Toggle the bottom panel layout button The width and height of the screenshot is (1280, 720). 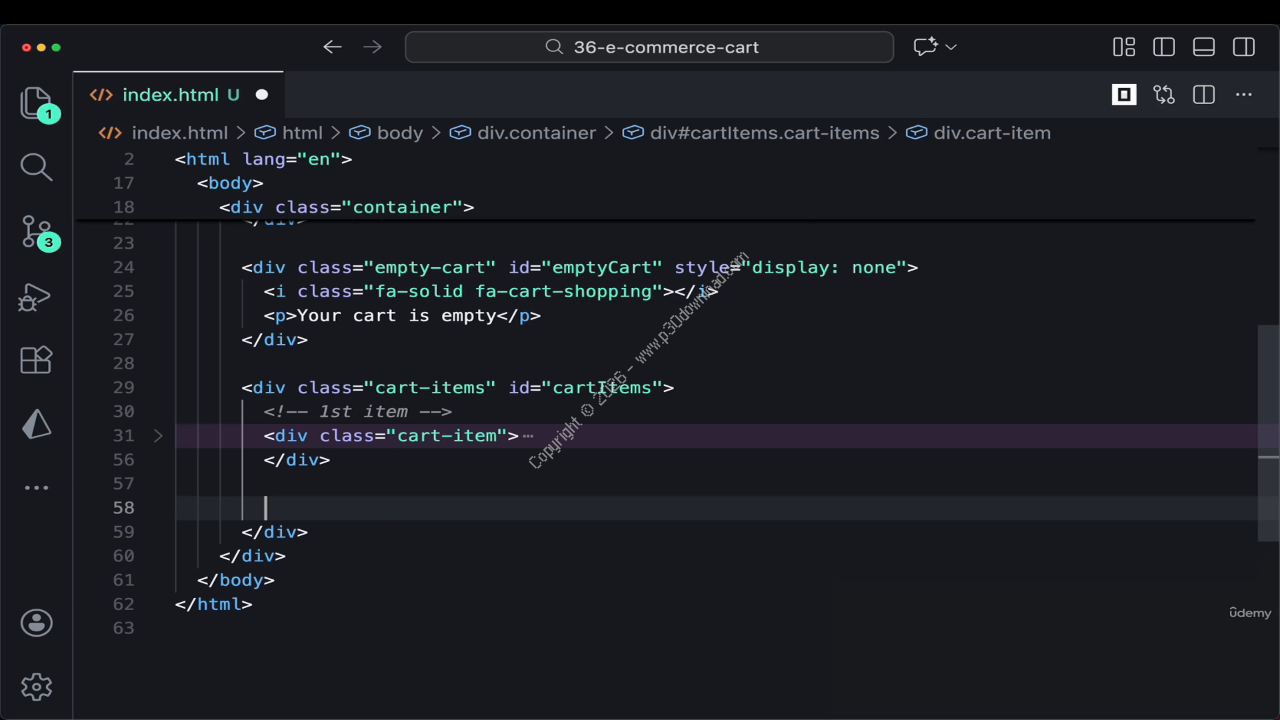tap(1204, 47)
